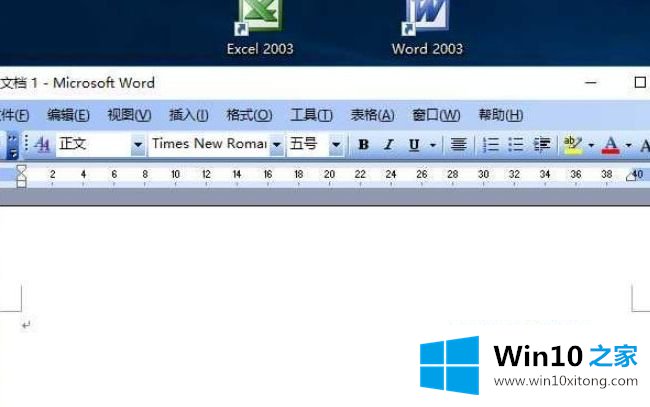
Task: Click the distributed alignment icon
Action: click(x=458, y=145)
